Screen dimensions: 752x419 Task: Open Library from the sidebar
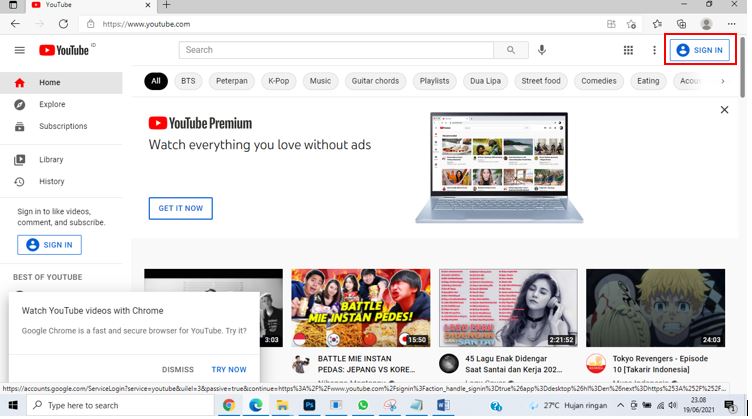[50, 160]
